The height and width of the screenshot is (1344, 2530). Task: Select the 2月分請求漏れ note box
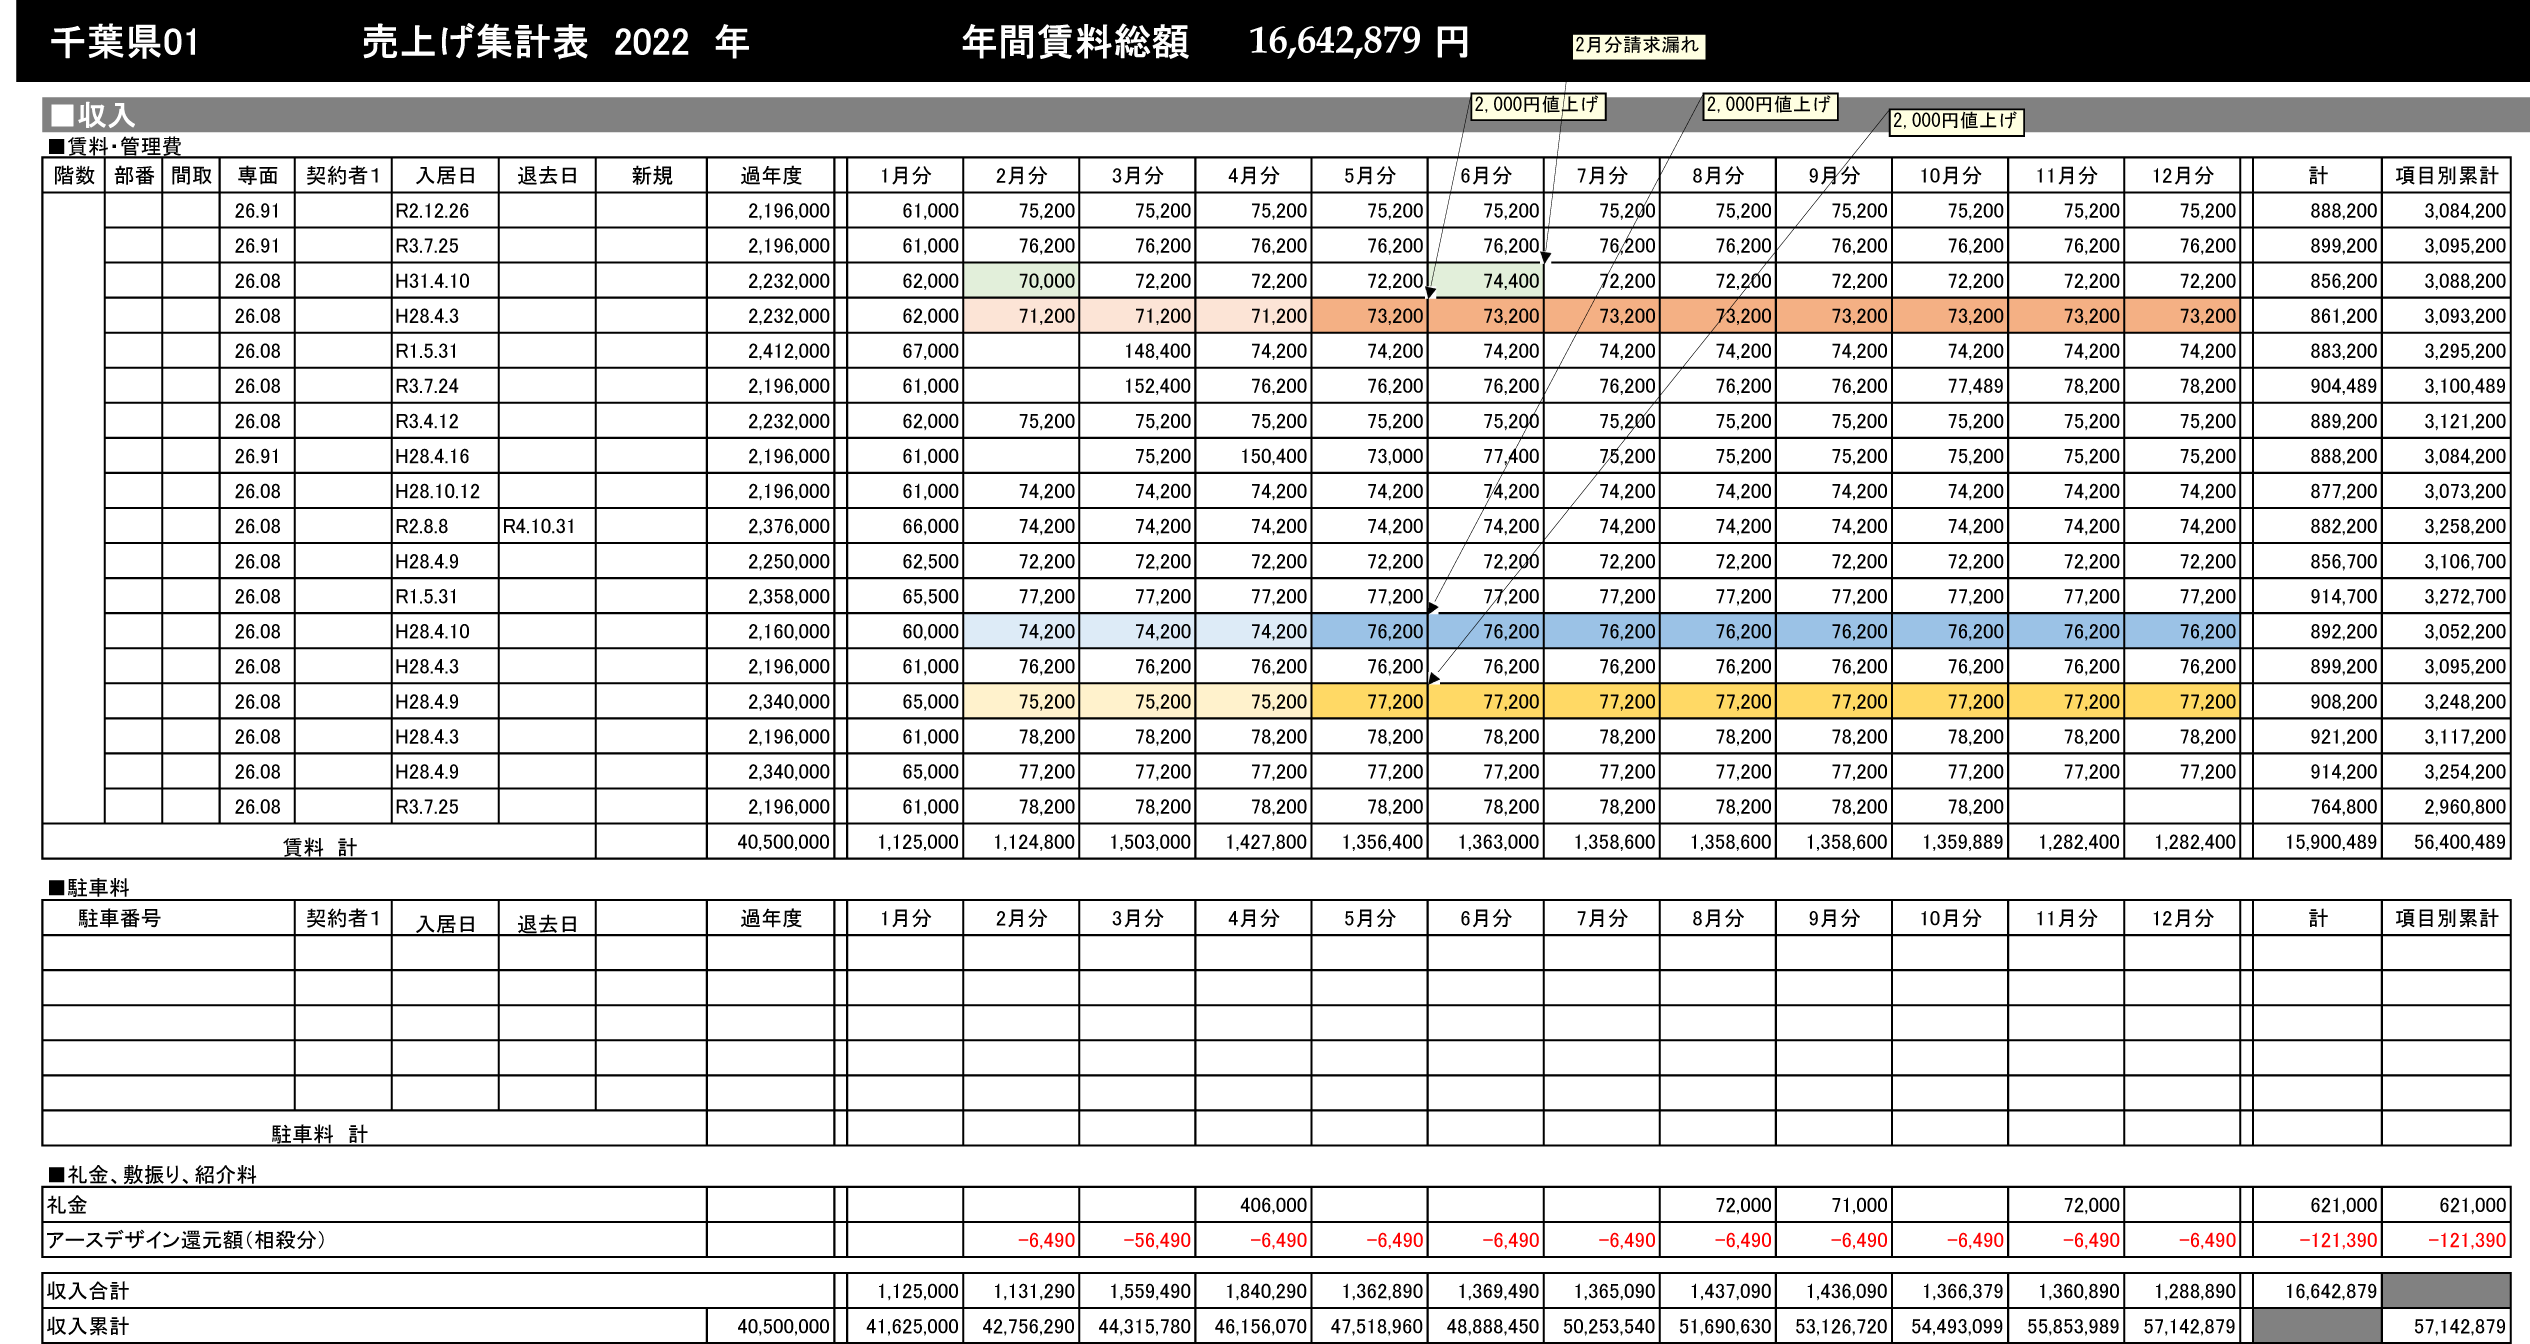1637,46
